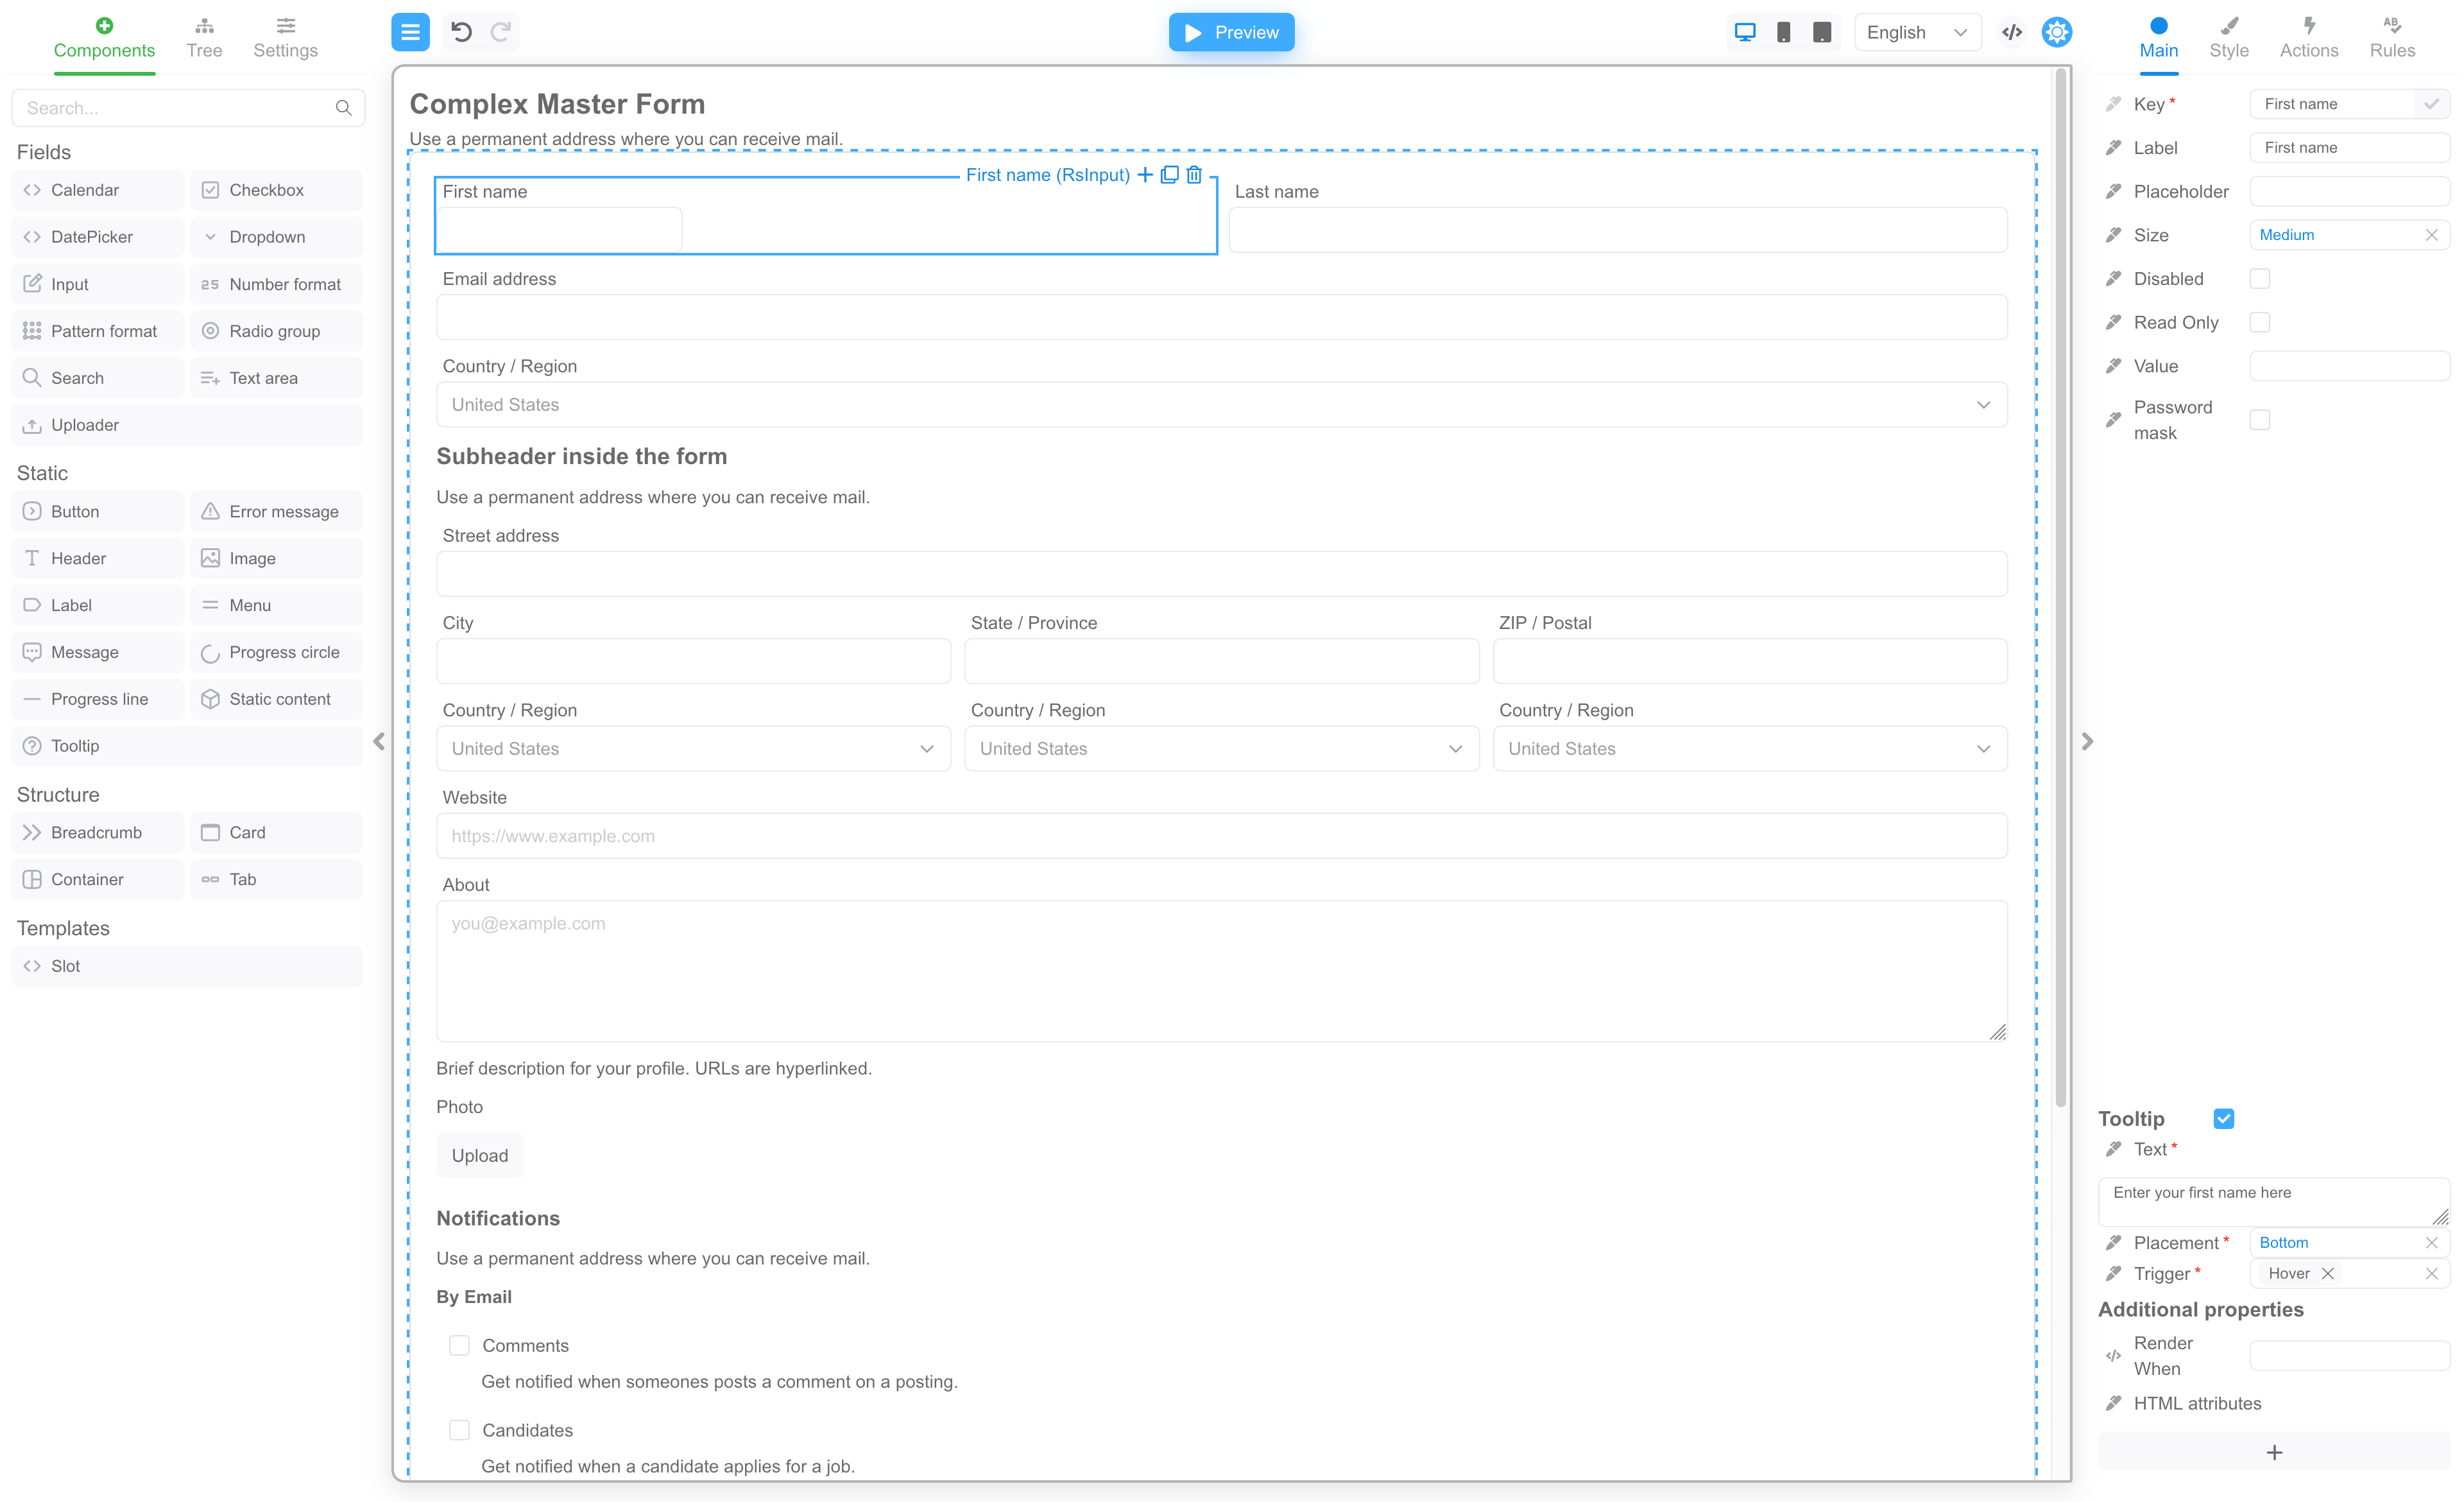Click the Upload button
This screenshot has width=2464, height=1502.
479,1155
